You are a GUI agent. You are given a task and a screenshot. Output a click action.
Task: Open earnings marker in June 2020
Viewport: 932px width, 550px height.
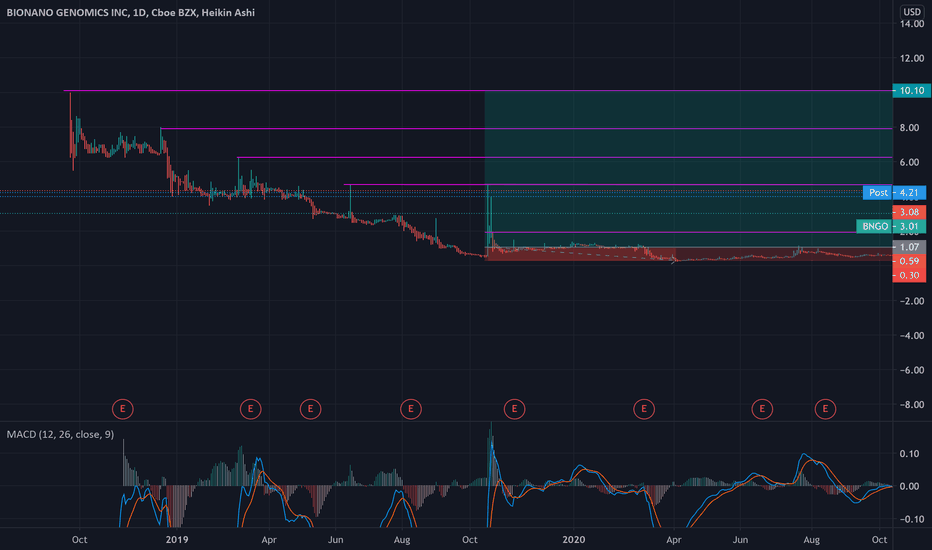tap(762, 409)
